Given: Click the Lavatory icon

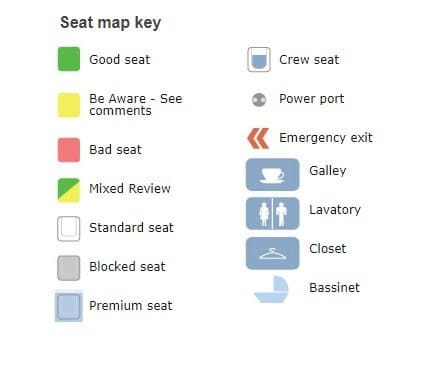Looking at the screenshot, I should tap(273, 213).
